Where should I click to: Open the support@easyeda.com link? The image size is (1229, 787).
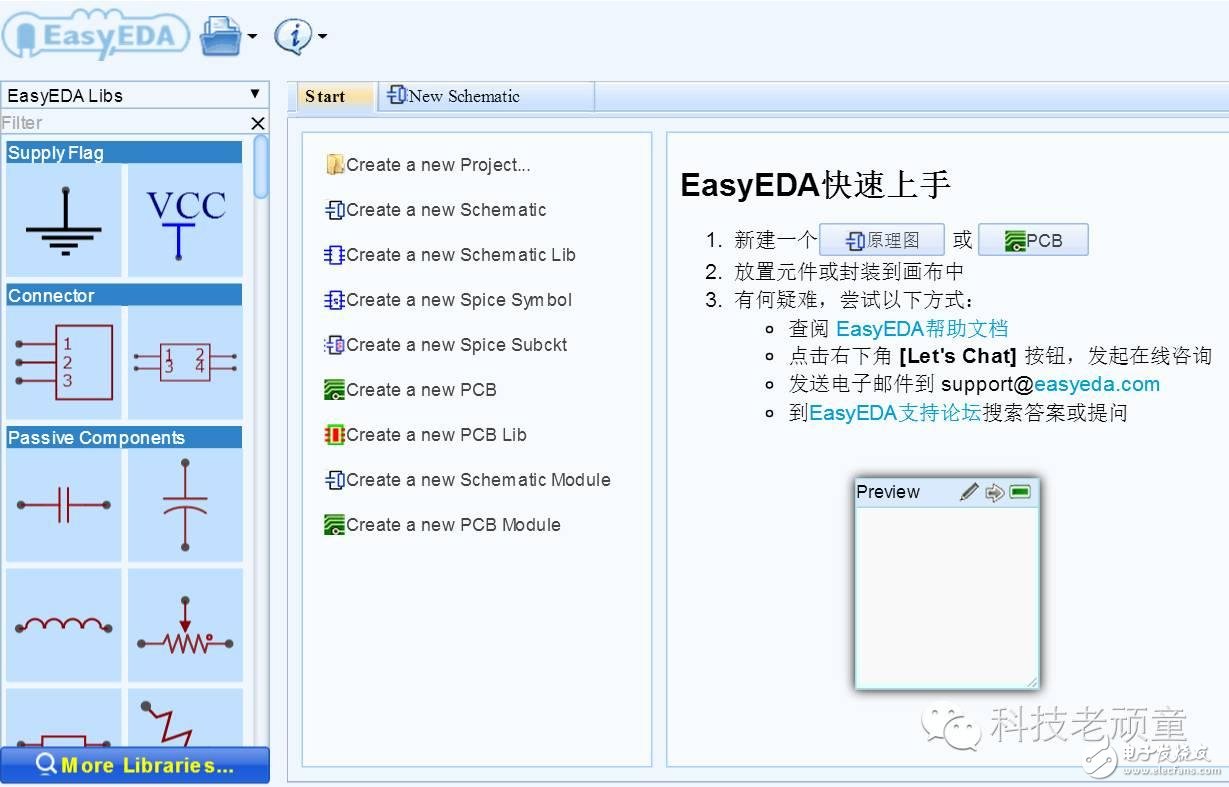pos(1050,384)
